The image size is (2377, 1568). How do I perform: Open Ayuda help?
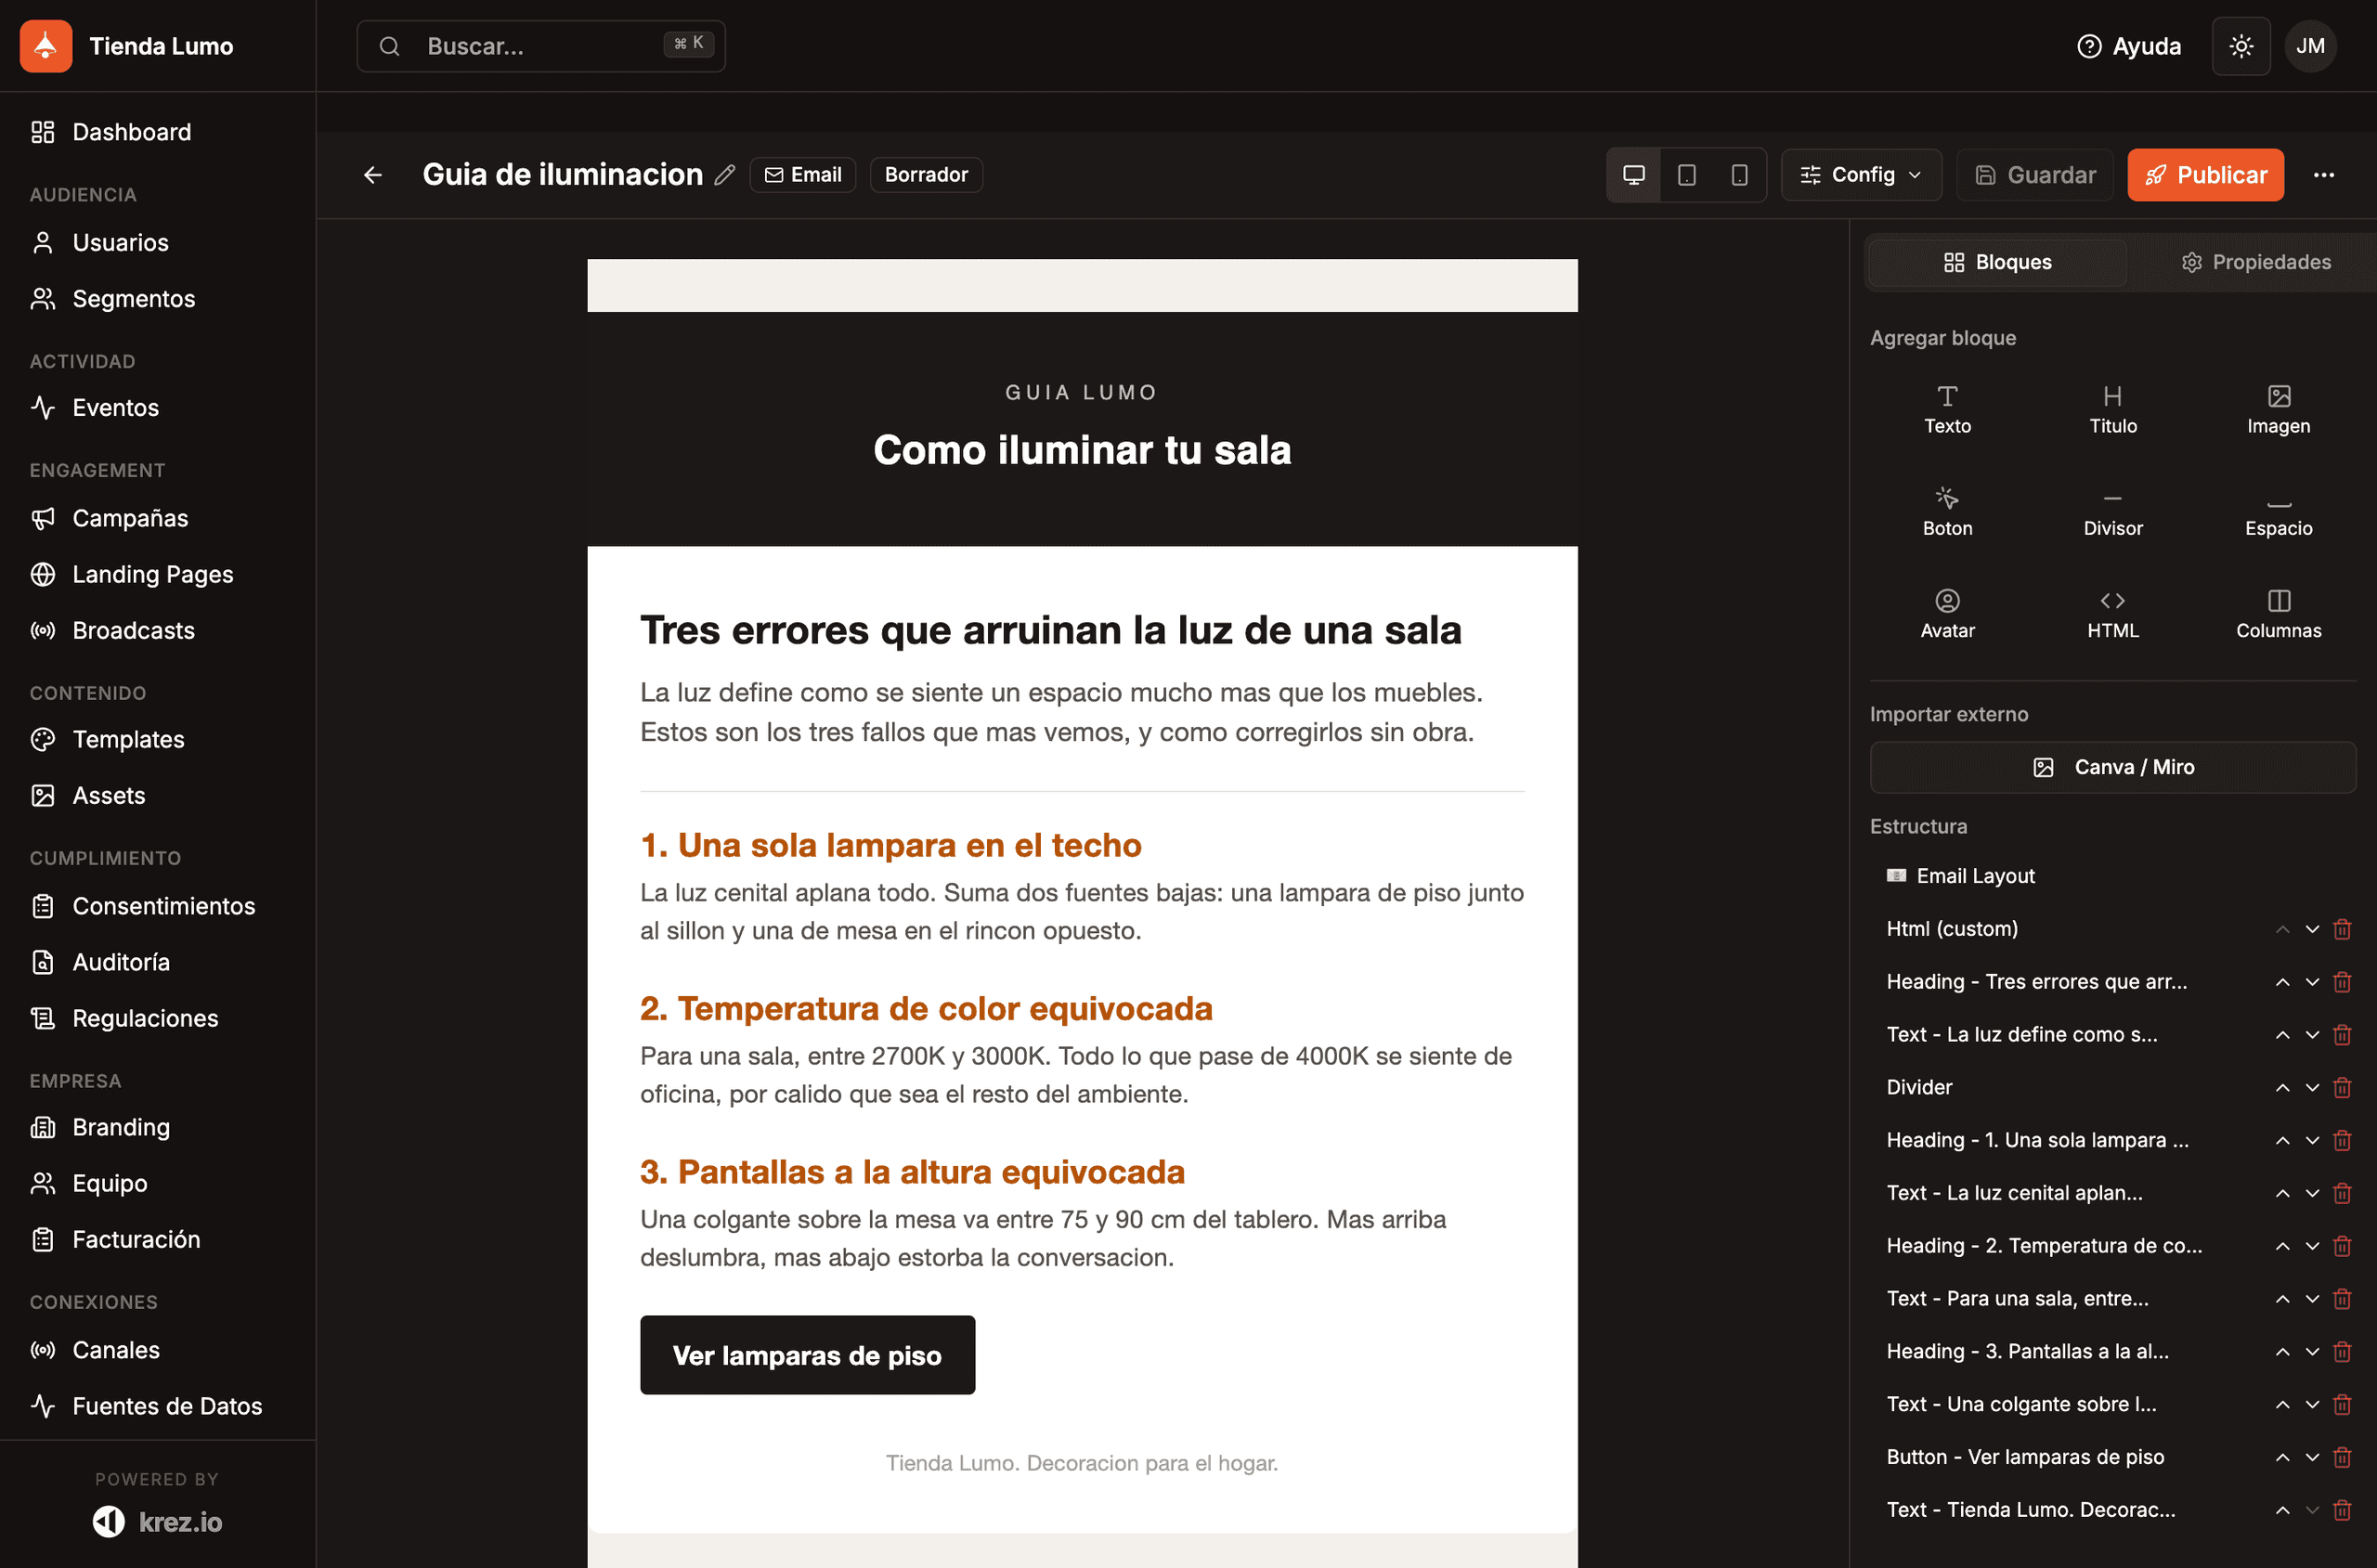[x=2129, y=46]
